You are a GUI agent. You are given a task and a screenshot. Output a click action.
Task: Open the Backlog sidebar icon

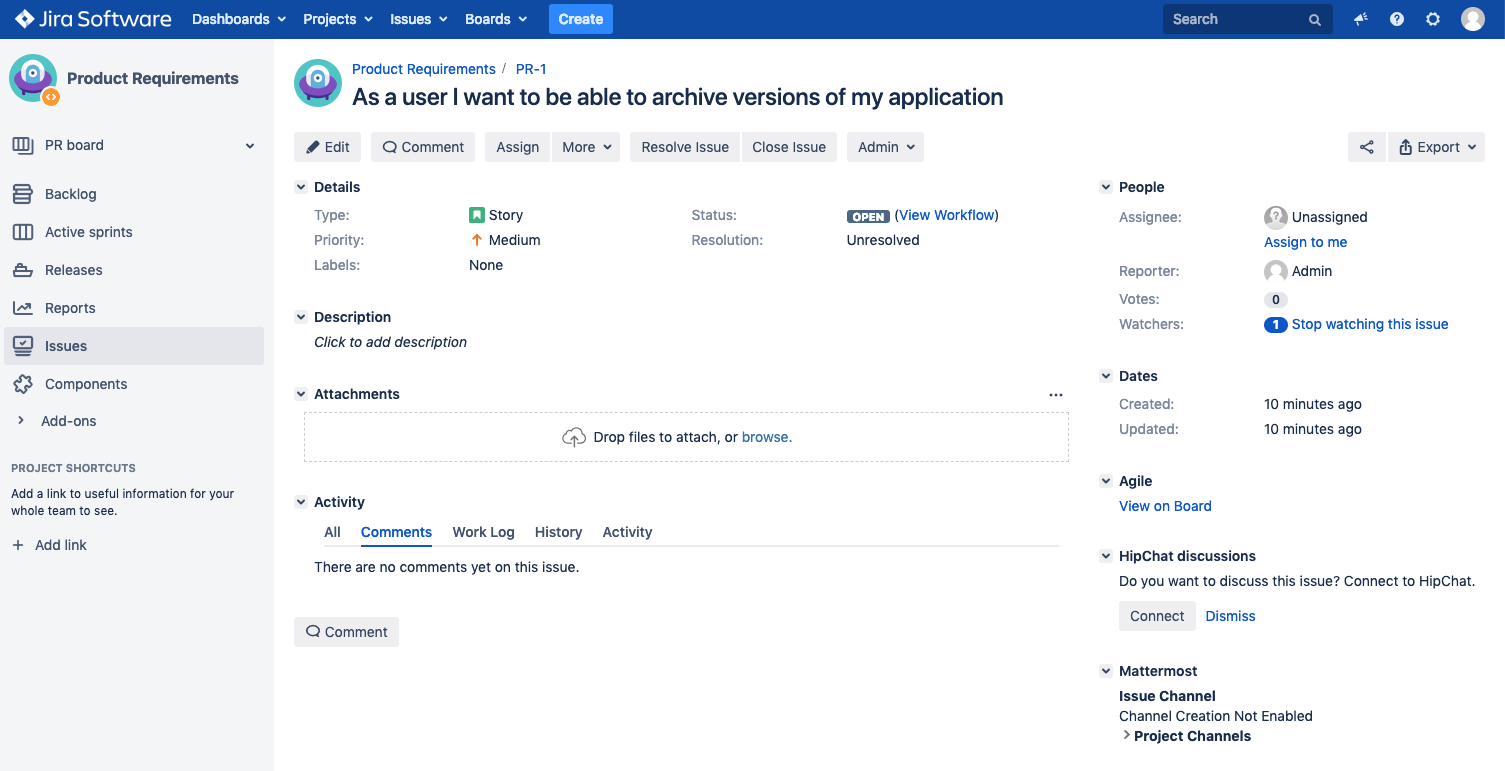(23, 194)
